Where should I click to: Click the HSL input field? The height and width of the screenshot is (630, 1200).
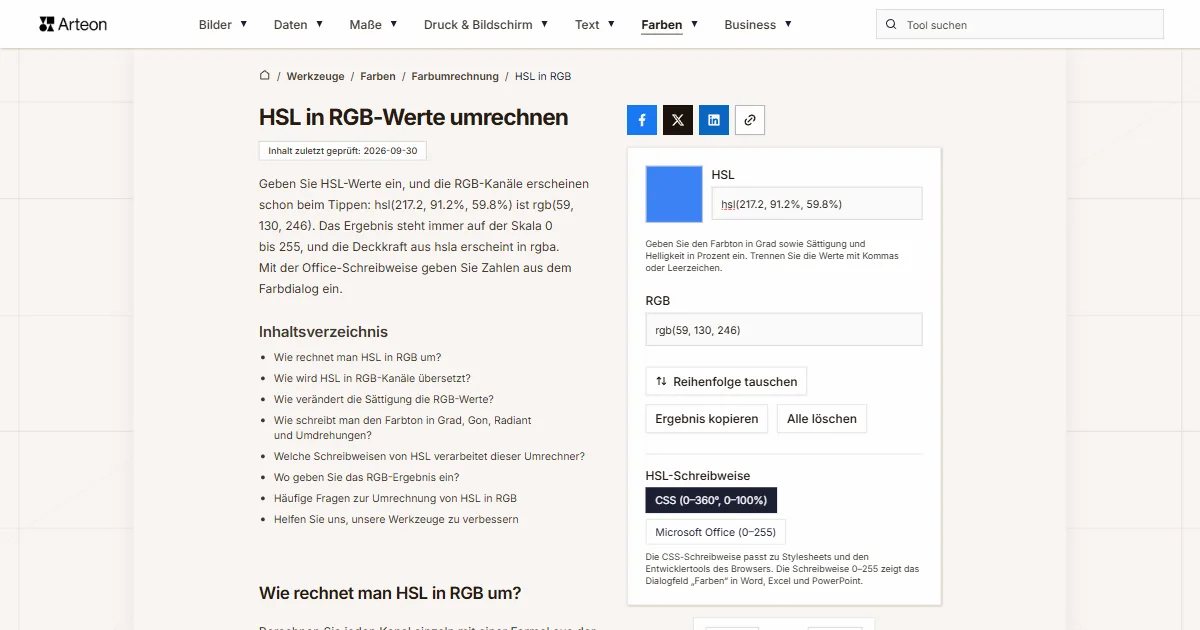[817, 203]
